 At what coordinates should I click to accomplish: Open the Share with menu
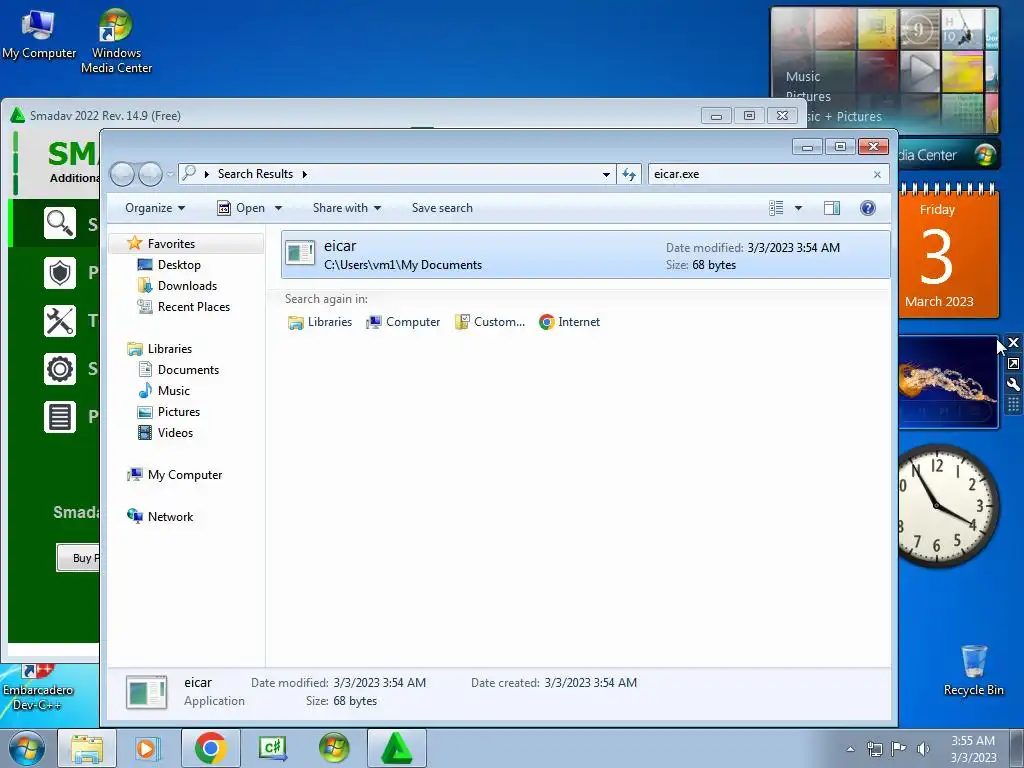click(346, 208)
